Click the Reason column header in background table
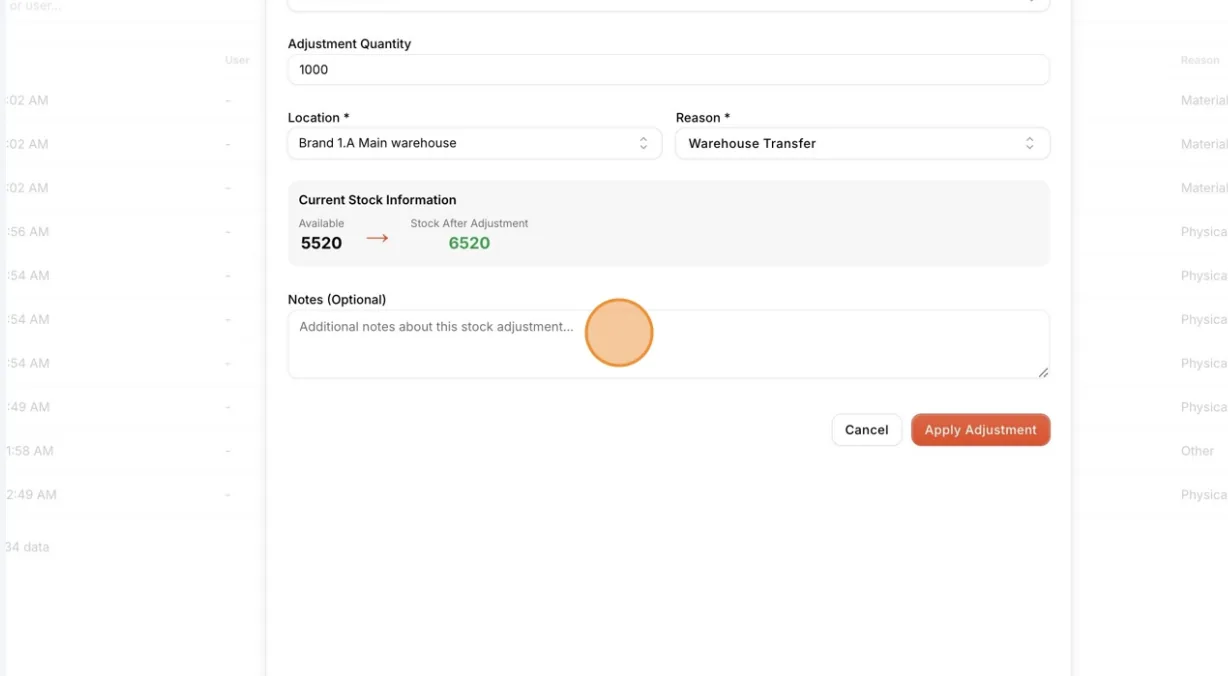 [1200, 60]
